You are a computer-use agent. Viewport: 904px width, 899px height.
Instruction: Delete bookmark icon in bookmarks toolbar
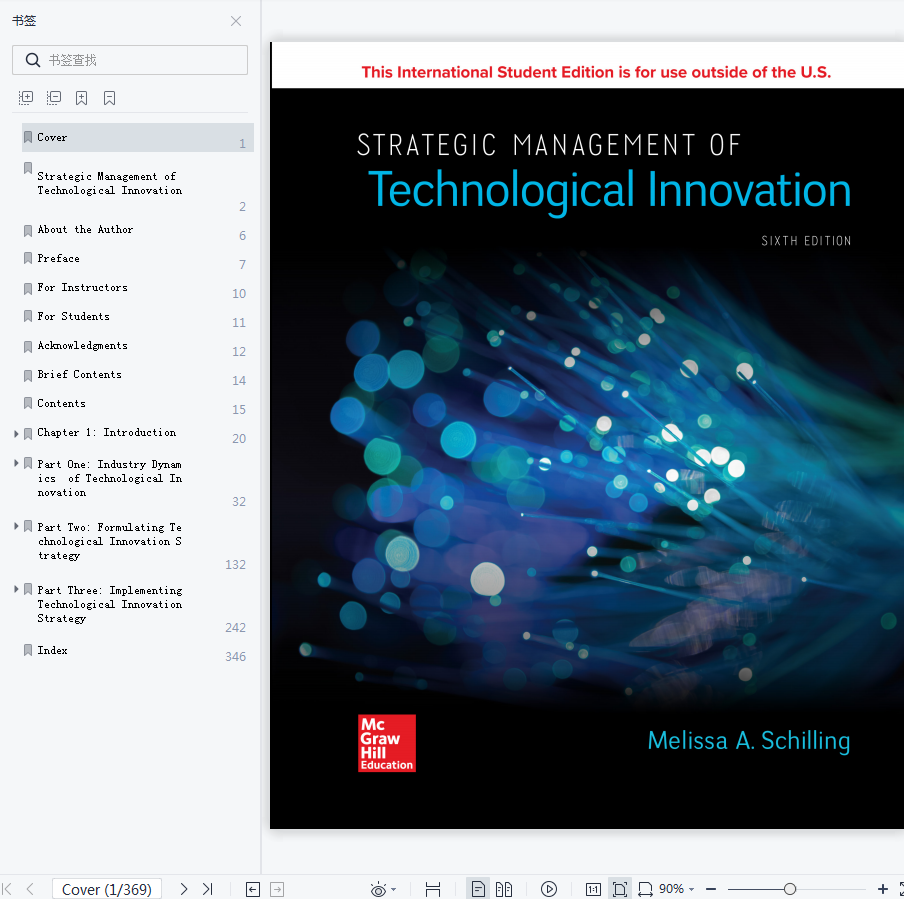pyautogui.click(x=109, y=98)
